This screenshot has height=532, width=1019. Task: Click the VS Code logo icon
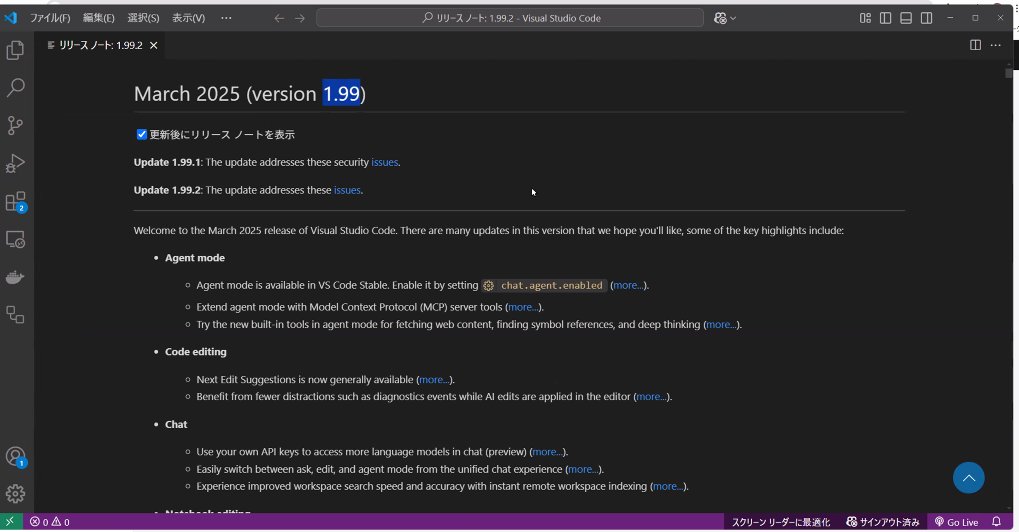(10, 18)
